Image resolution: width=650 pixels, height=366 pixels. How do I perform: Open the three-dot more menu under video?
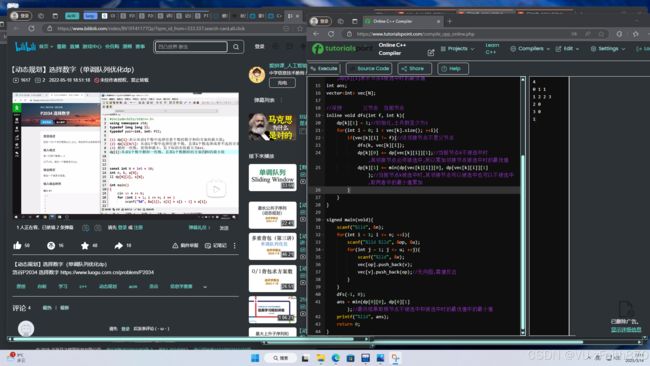235,245
